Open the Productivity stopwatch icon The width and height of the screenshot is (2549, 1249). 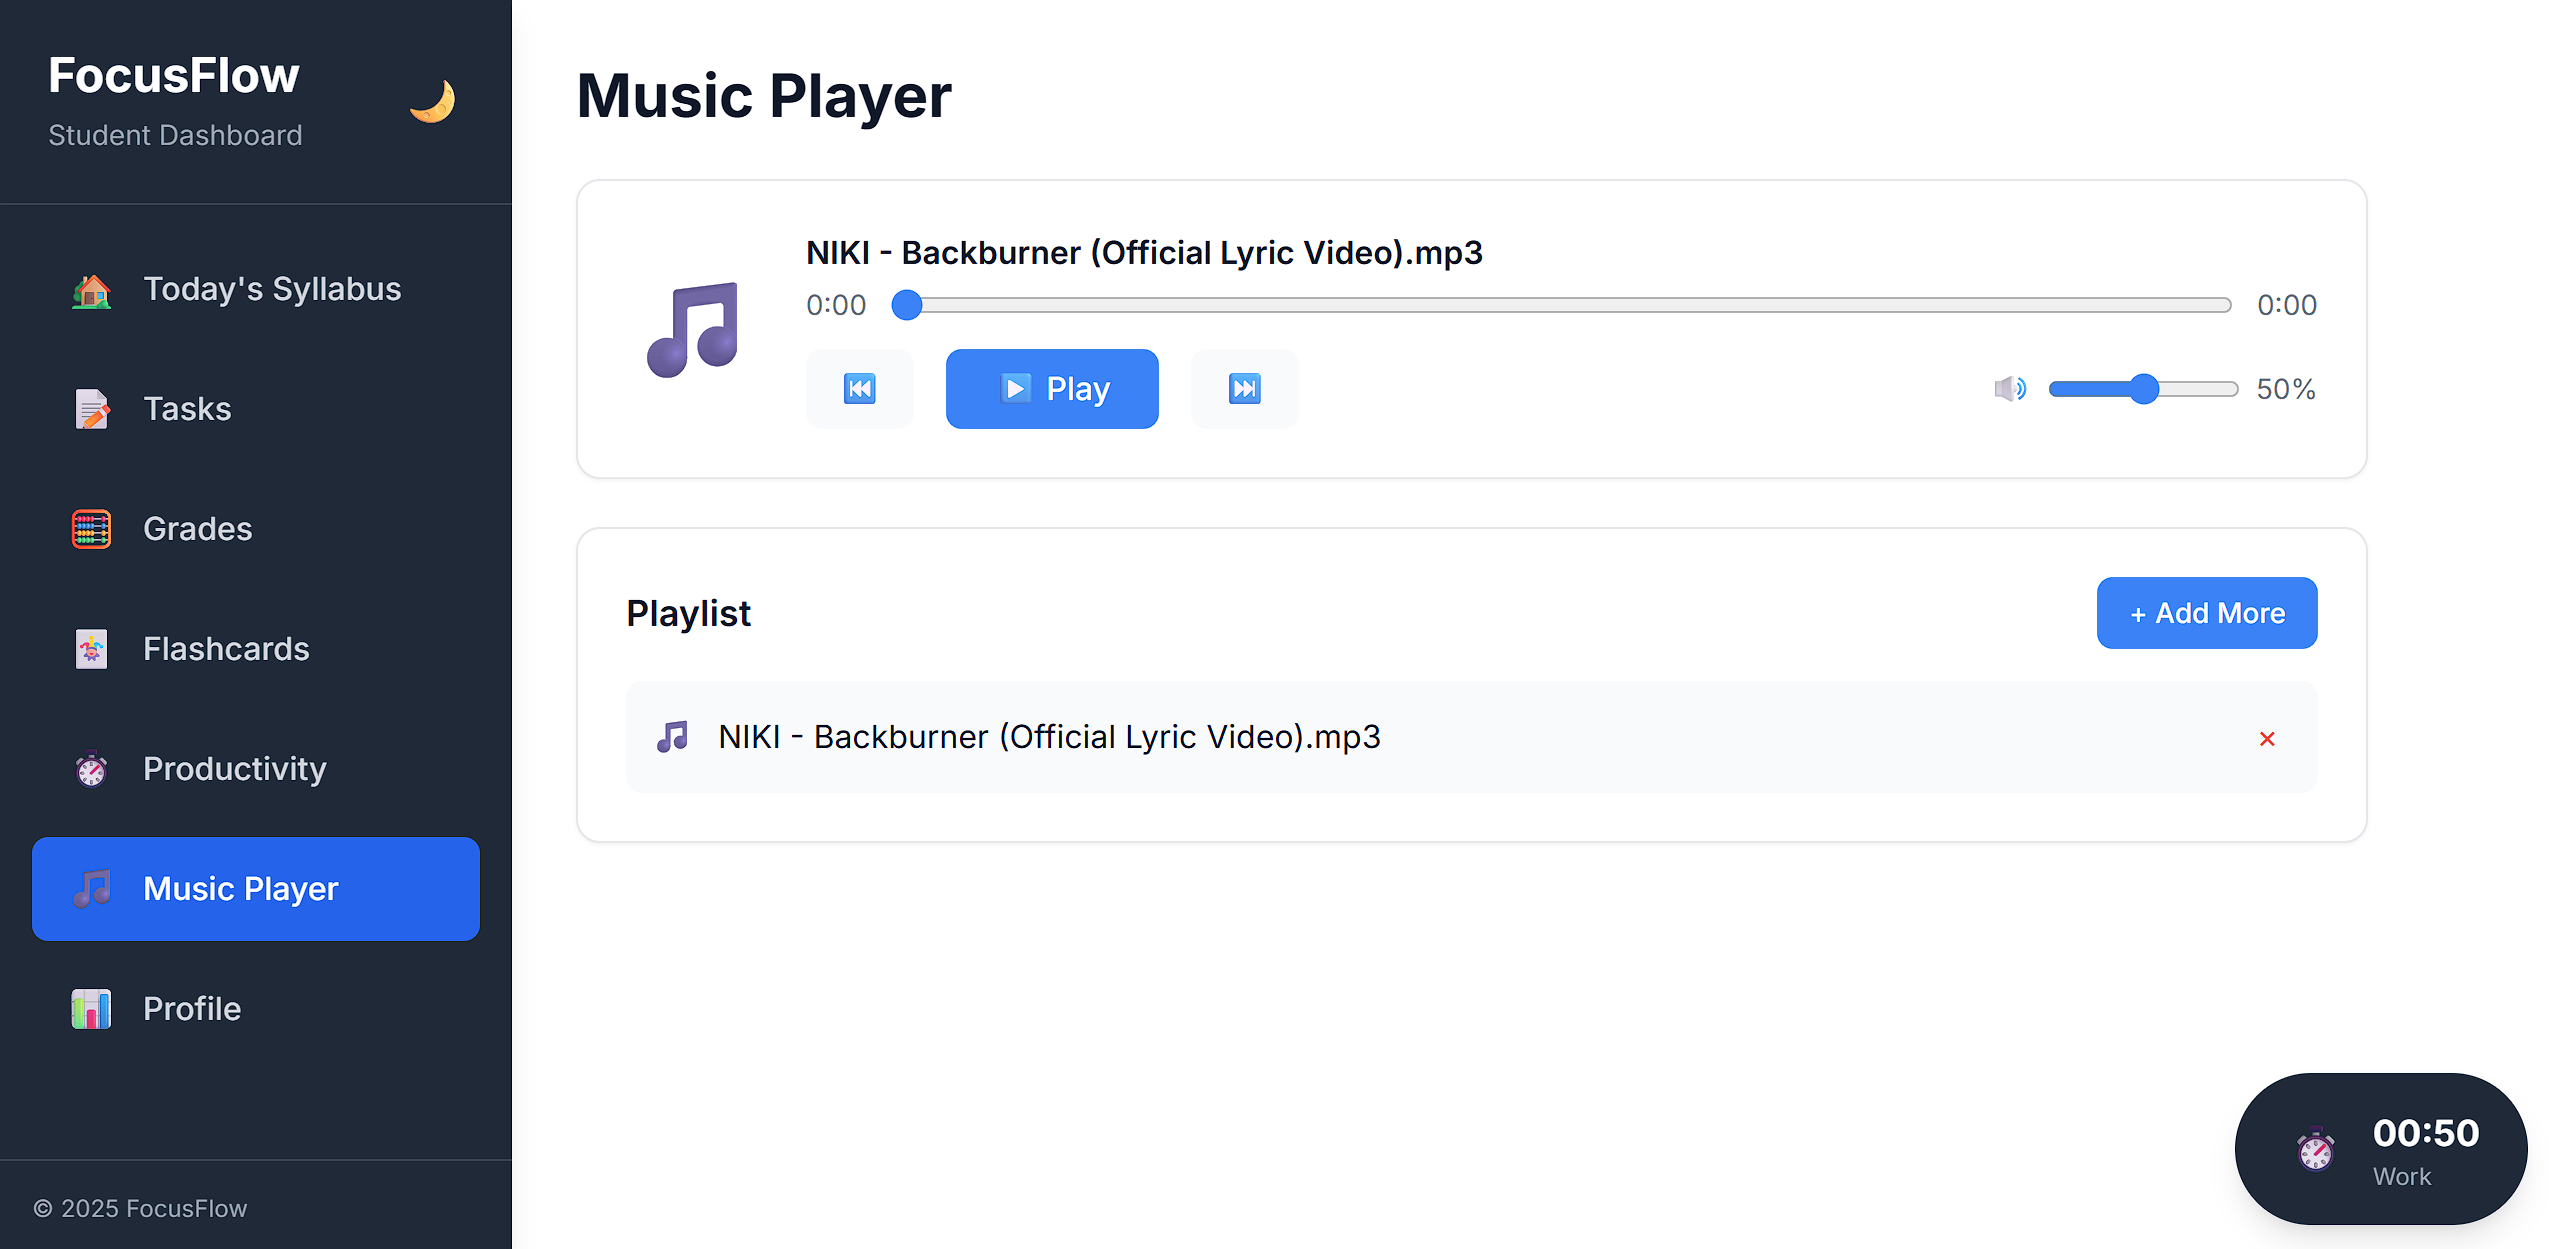point(91,769)
